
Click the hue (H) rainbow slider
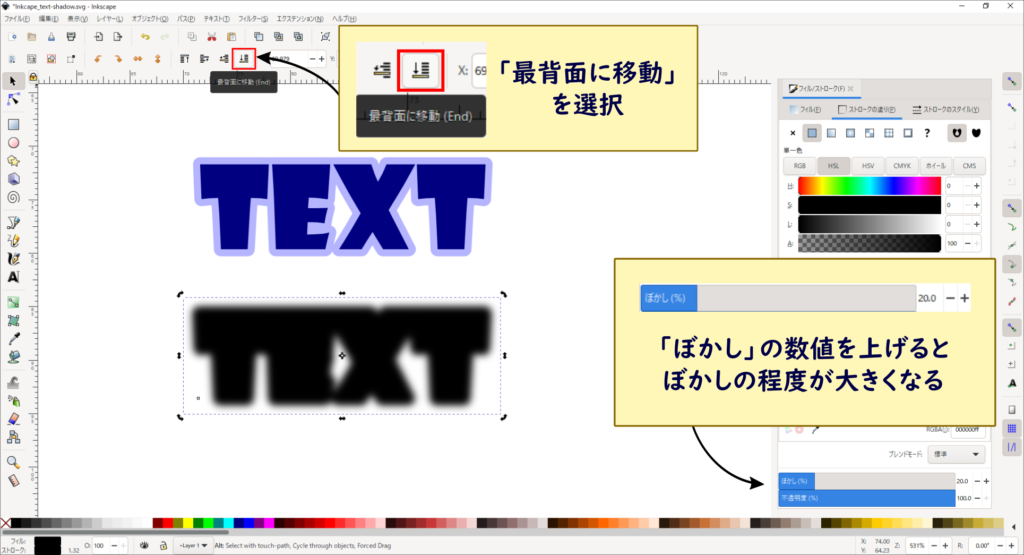[x=869, y=186]
